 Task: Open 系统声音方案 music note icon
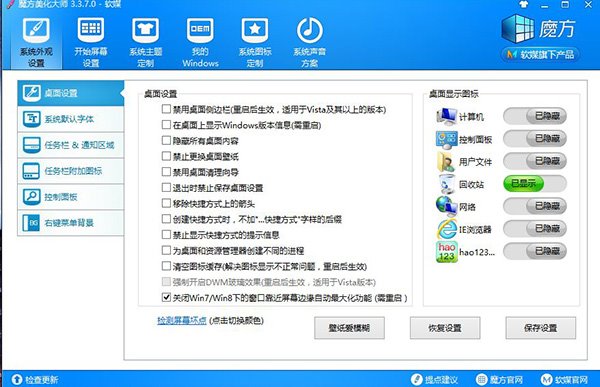pyautogui.click(x=310, y=42)
